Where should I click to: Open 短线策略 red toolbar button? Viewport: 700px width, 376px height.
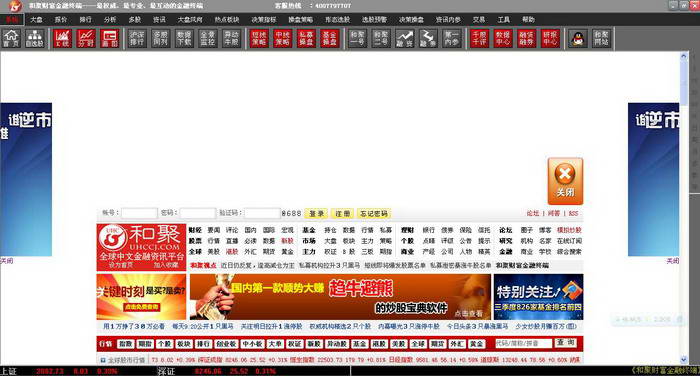(259, 38)
